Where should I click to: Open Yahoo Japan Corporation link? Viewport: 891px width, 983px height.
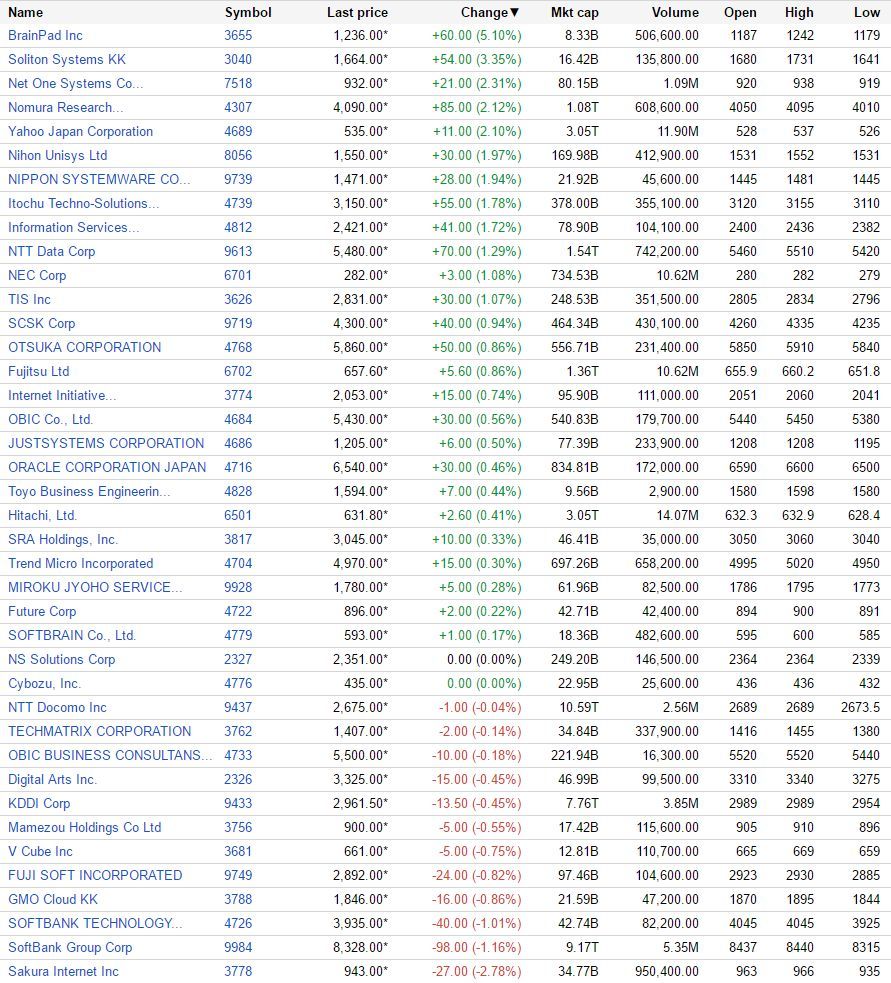point(80,132)
